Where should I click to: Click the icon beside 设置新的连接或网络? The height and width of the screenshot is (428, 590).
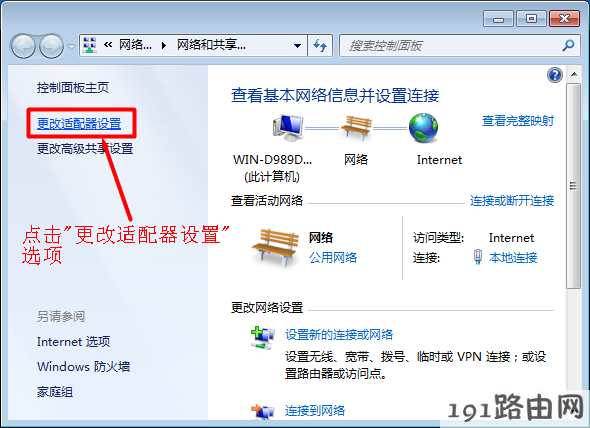click(263, 337)
